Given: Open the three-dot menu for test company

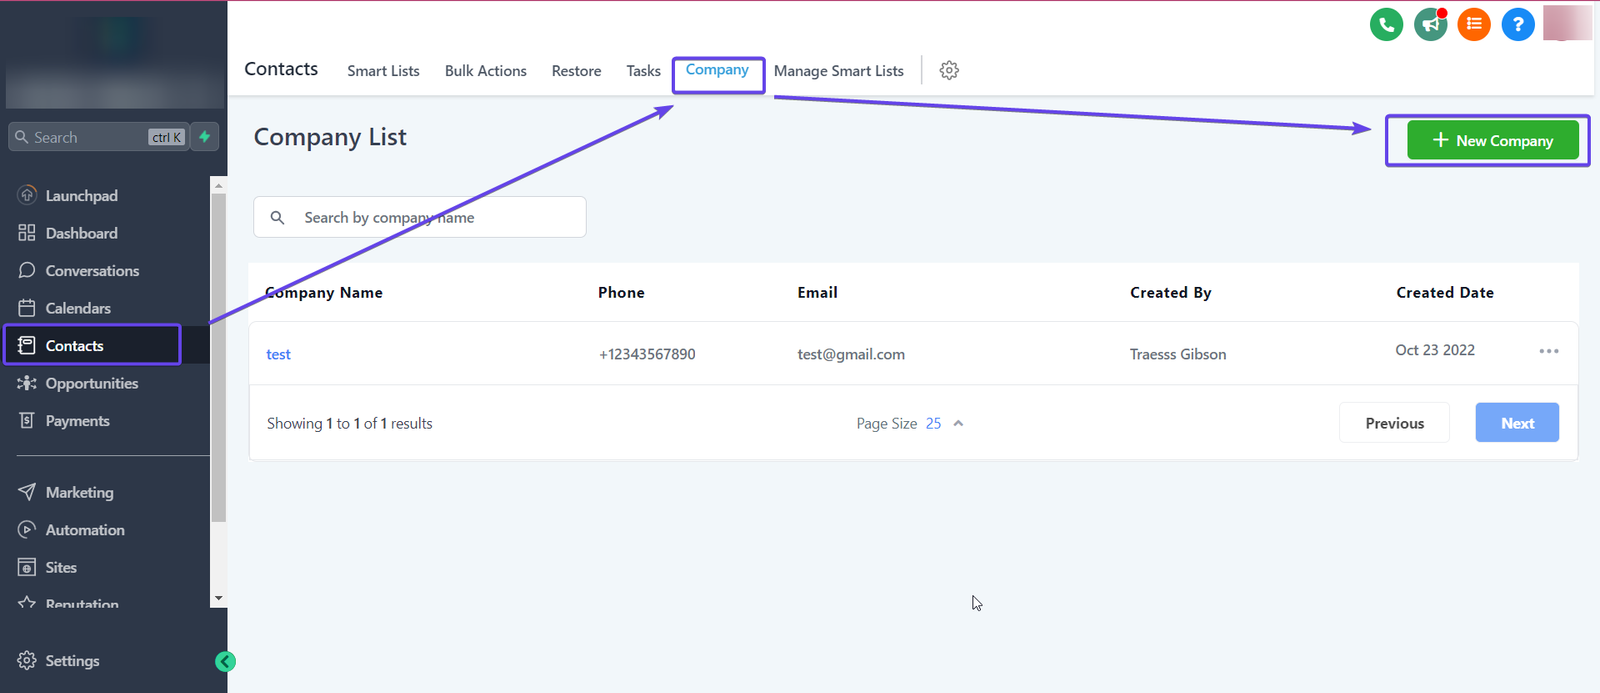Looking at the screenshot, I should [1549, 351].
